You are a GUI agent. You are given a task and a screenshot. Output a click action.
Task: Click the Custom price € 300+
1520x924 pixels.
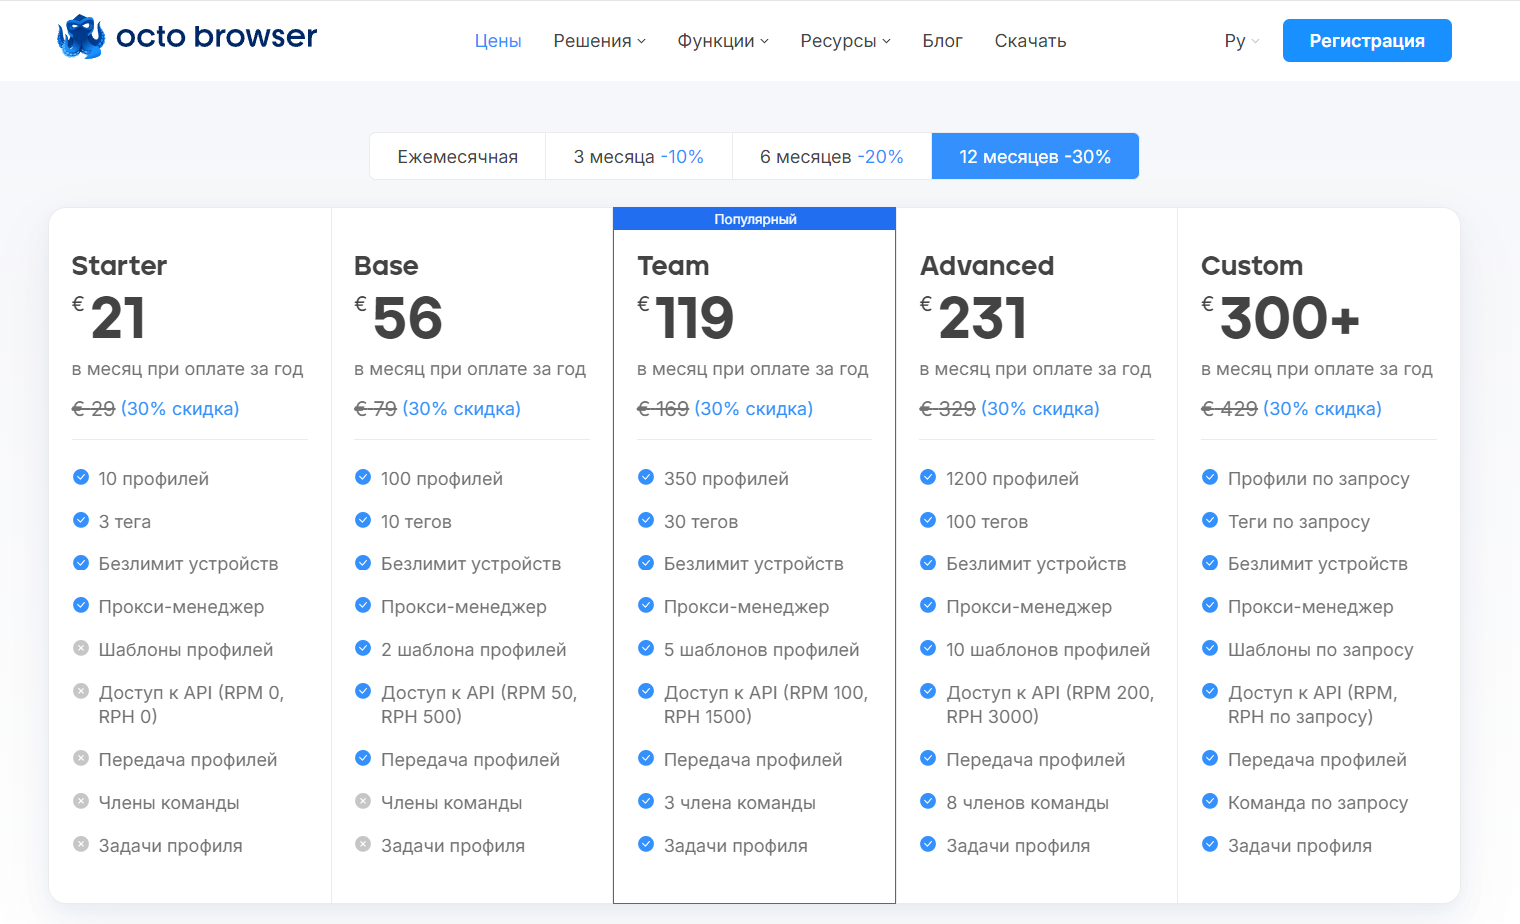pyautogui.click(x=1281, y=318)
